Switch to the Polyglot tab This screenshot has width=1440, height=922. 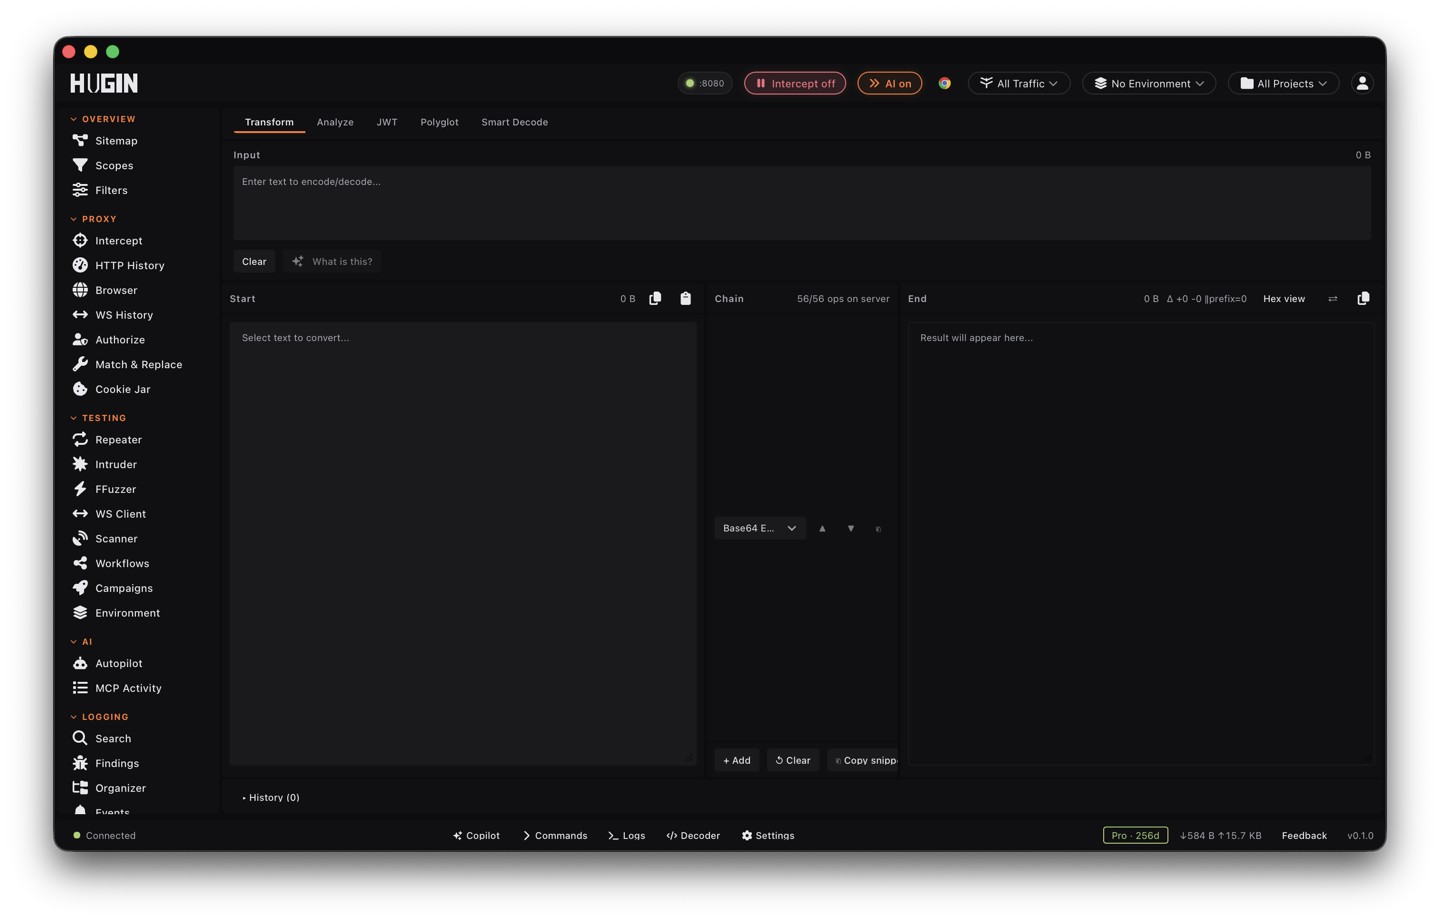pos(440,122)
